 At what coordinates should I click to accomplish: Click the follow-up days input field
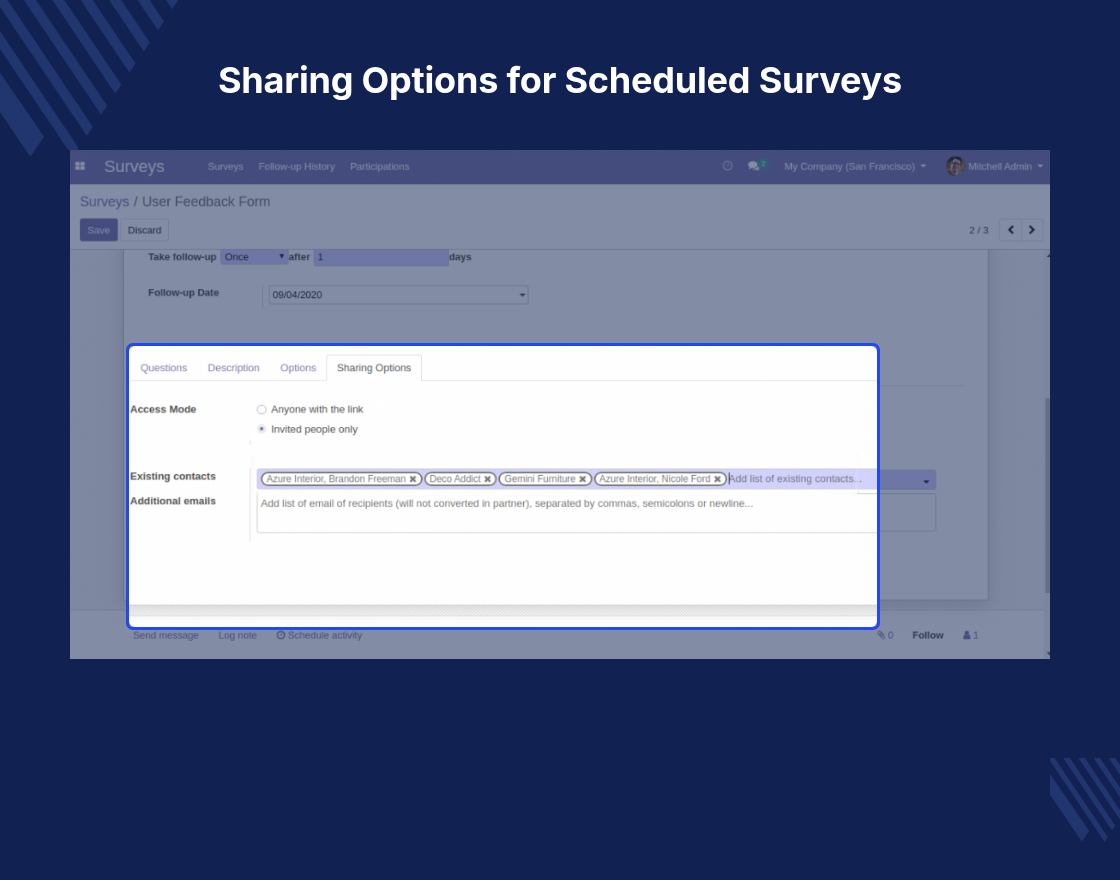click(x=381, y=257)
